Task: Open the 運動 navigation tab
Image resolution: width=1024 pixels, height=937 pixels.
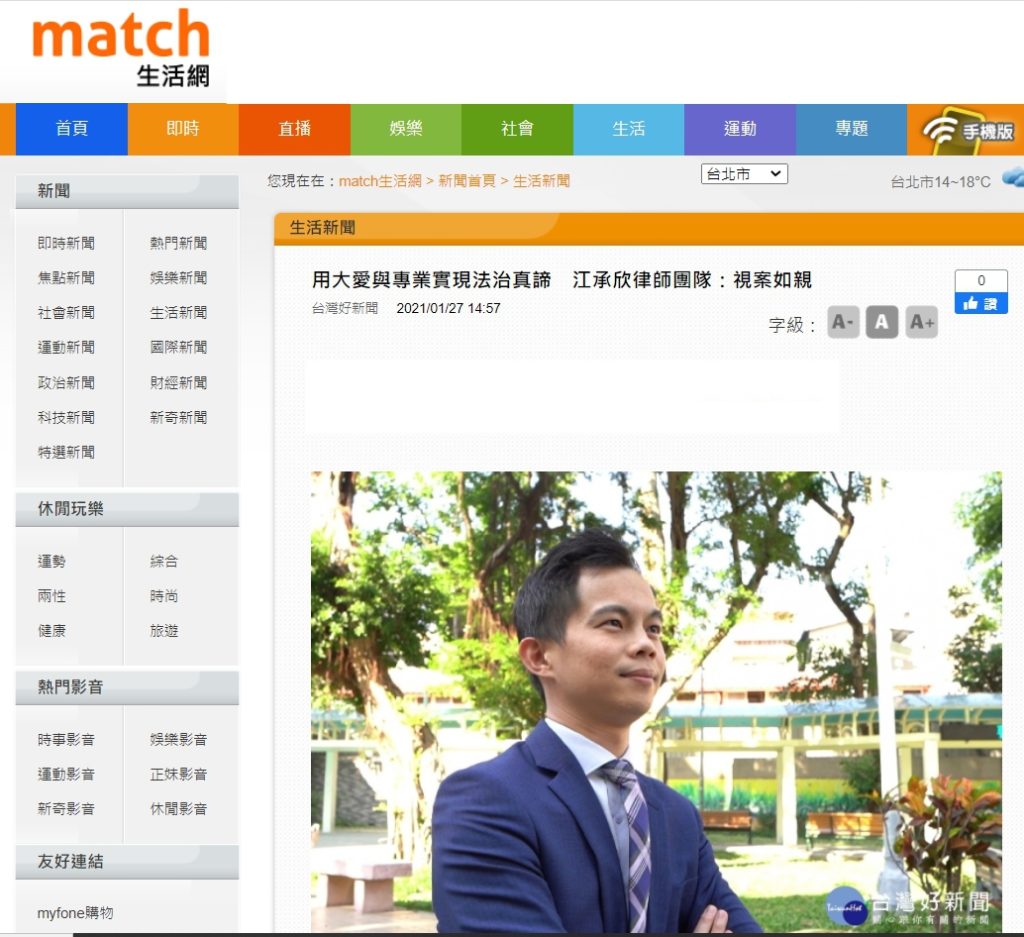Action: pyautogui.click(x=740, y=129)
